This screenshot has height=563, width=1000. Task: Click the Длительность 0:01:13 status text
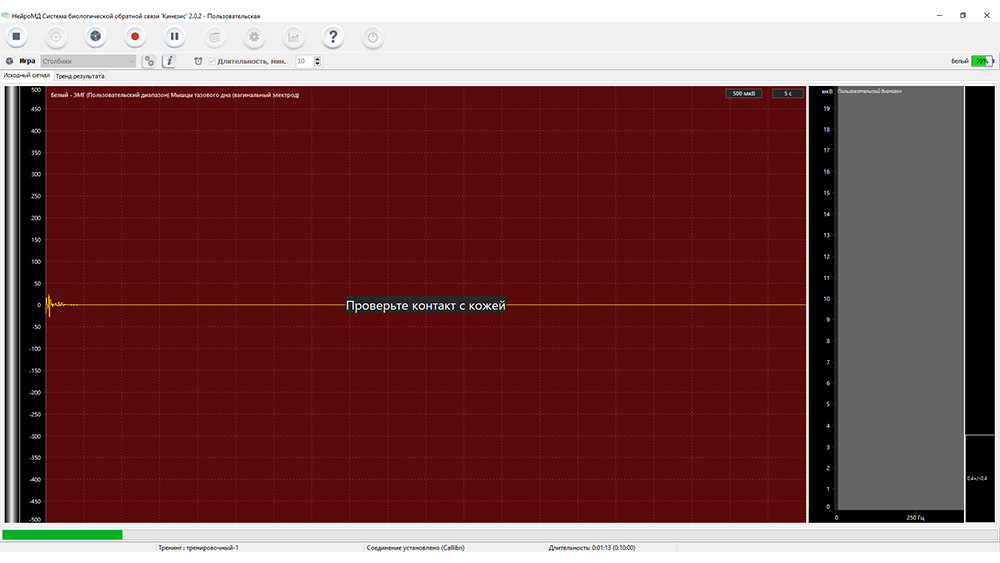592,548
